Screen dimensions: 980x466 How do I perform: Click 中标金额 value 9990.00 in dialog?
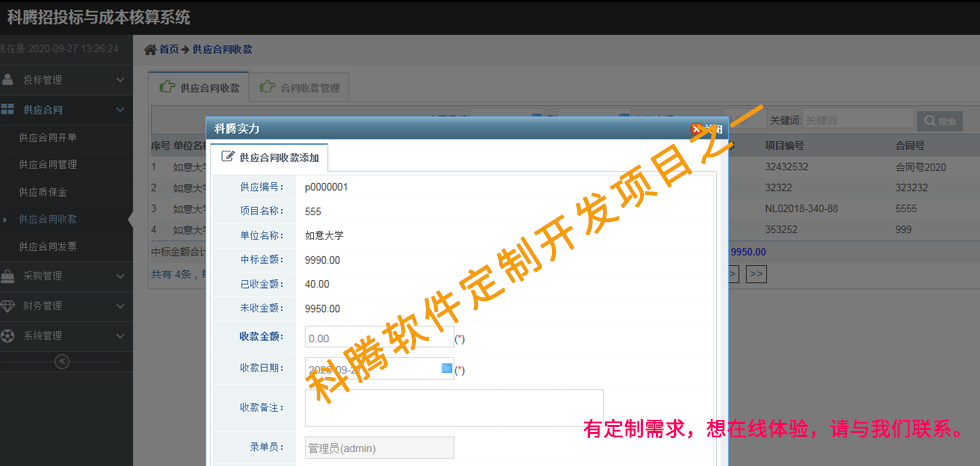322,260
